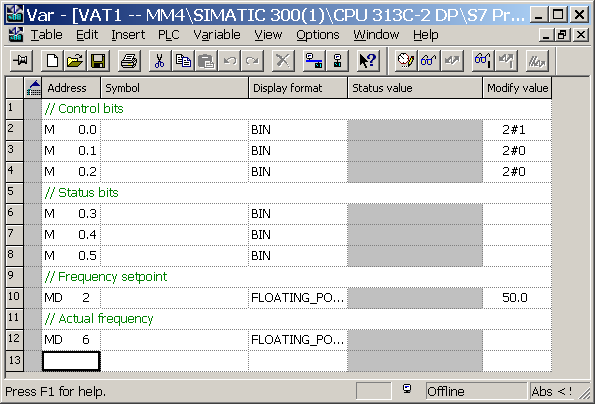Select the '// Actual frequency' comment row
The width and height of the screenshot is (595, 404).
tap(296, 319)
